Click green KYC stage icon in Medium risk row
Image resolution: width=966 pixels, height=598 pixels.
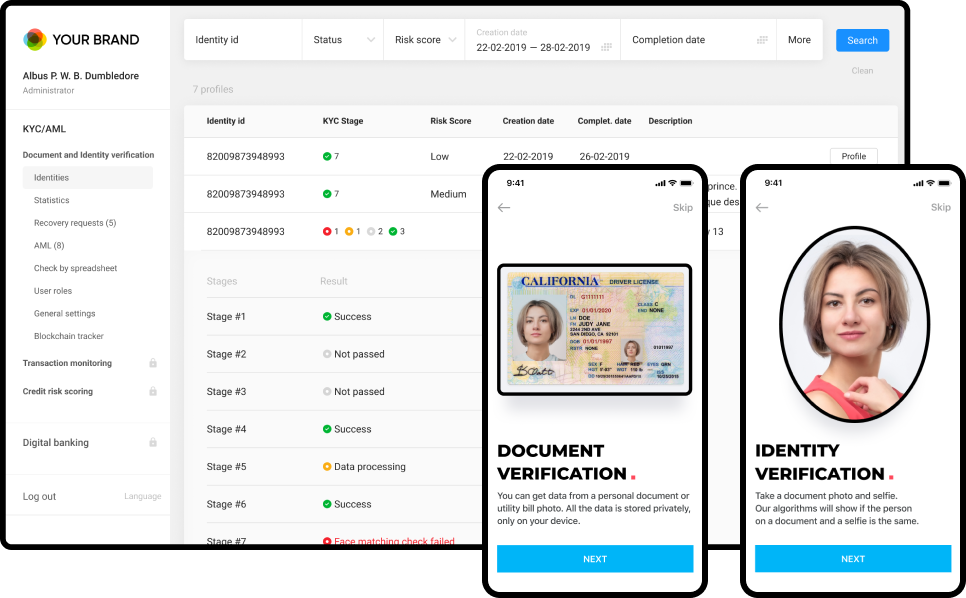[327, 194]
